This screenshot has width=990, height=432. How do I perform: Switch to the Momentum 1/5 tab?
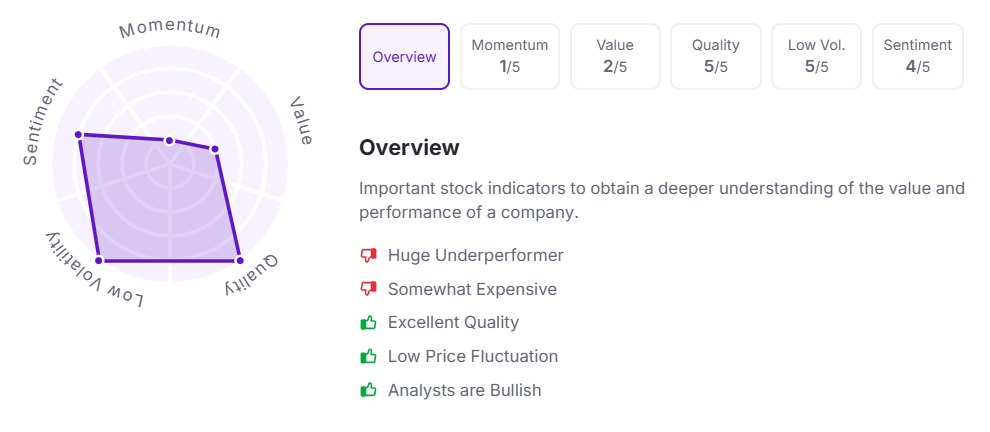point(510,57)
